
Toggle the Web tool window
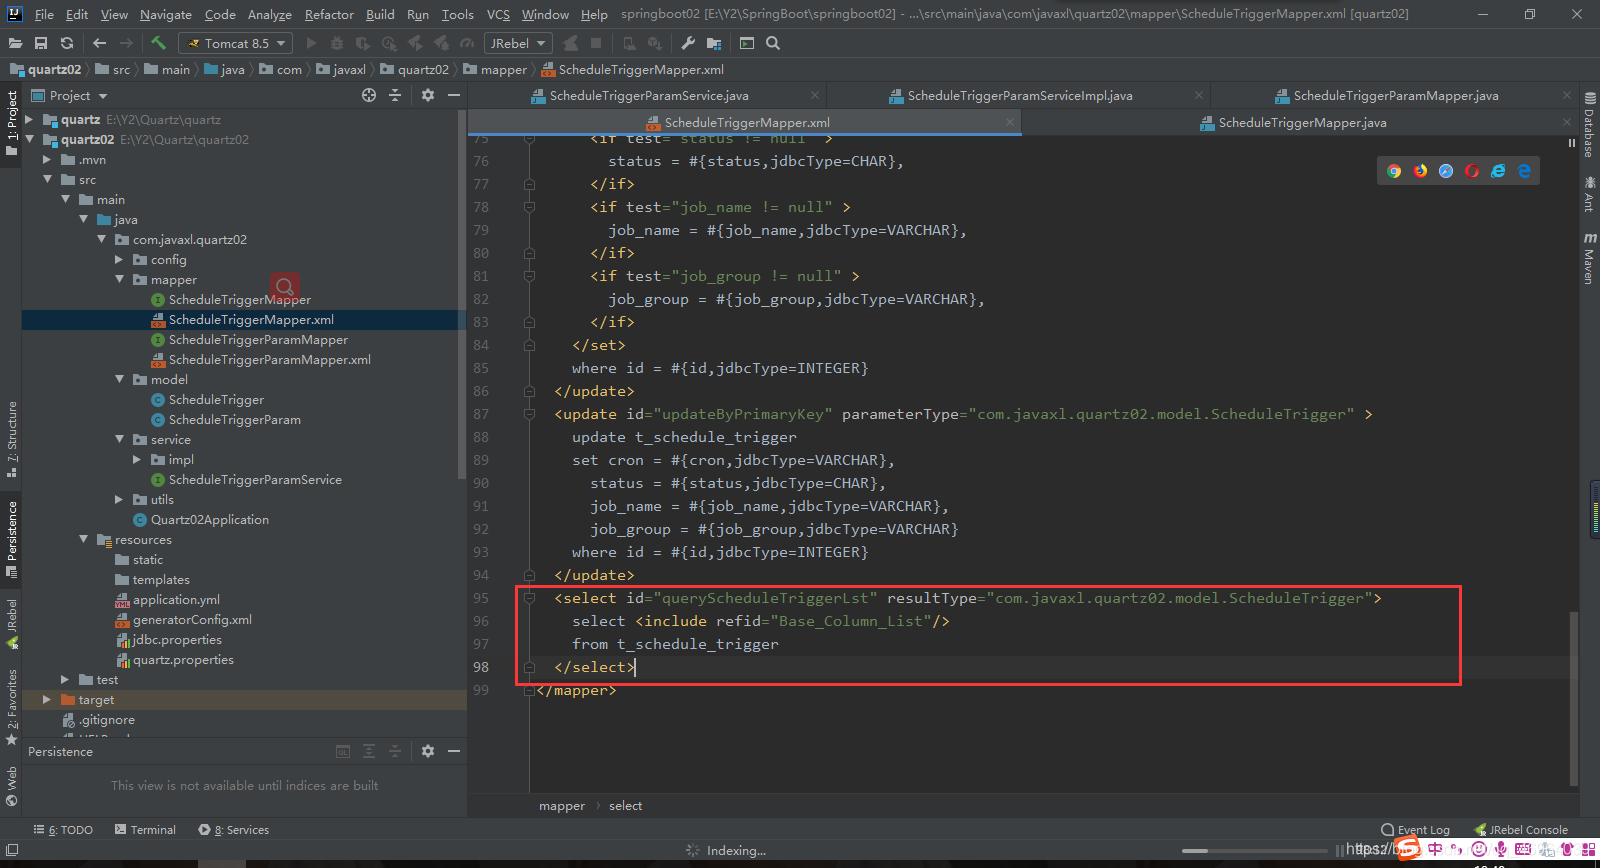12,786
